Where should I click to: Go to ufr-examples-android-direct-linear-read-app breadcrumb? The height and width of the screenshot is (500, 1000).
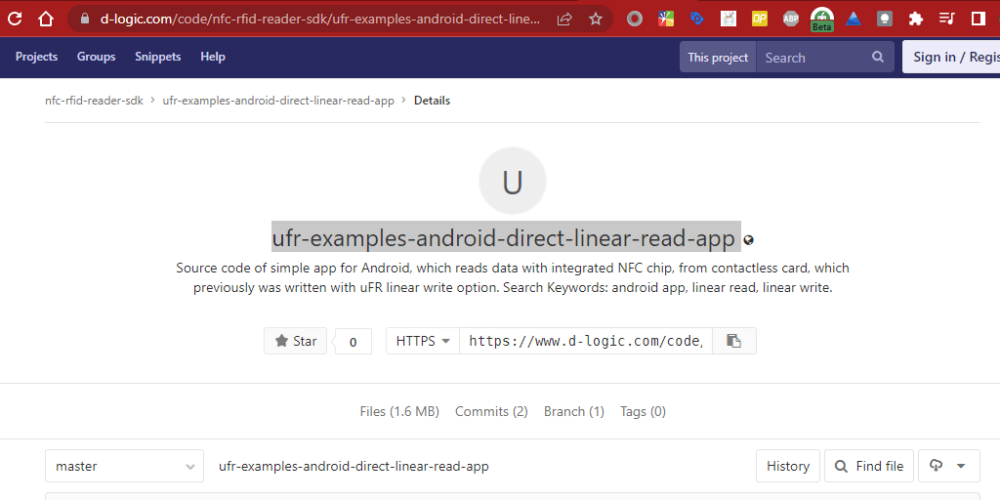(x=279, y=100)
